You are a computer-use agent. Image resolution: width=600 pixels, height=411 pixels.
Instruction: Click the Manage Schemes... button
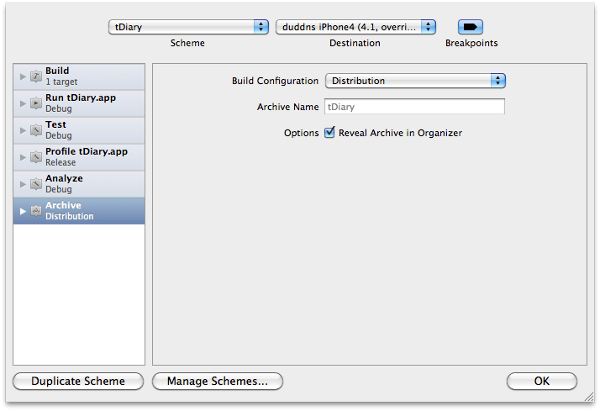(217, 381)
